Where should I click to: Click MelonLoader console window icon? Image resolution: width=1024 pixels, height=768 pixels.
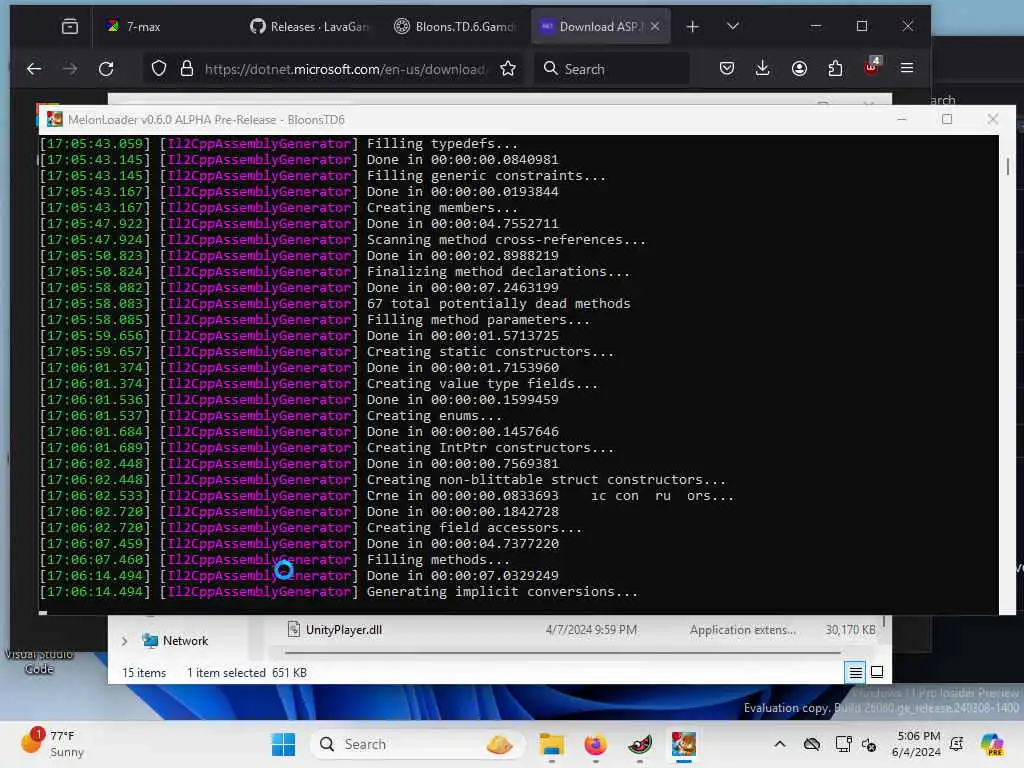pos(55,120)
